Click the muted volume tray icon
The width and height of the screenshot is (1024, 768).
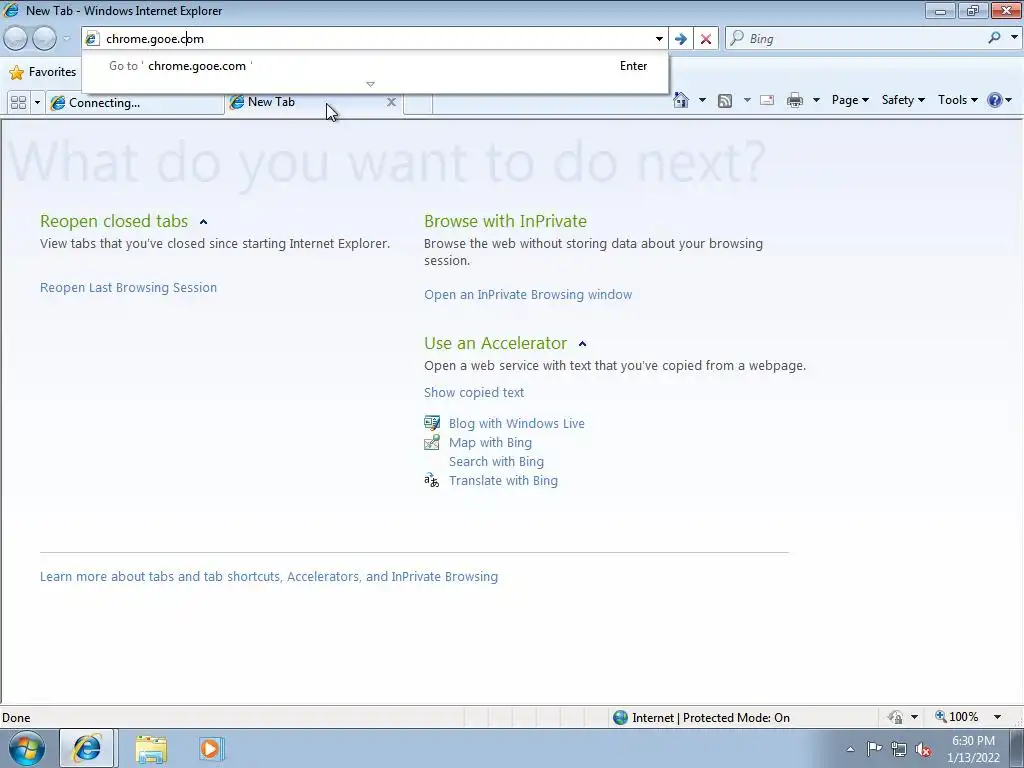point(923,749)
